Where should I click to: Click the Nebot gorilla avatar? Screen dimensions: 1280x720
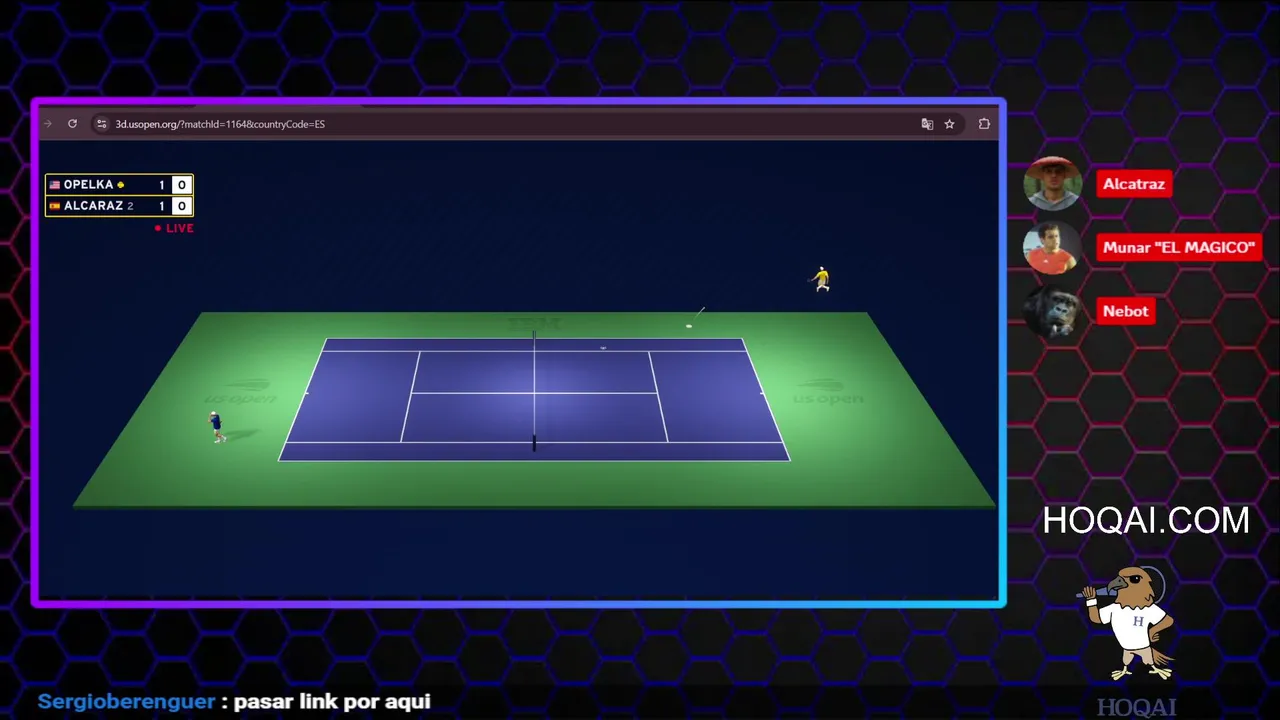pos(1053,311)
